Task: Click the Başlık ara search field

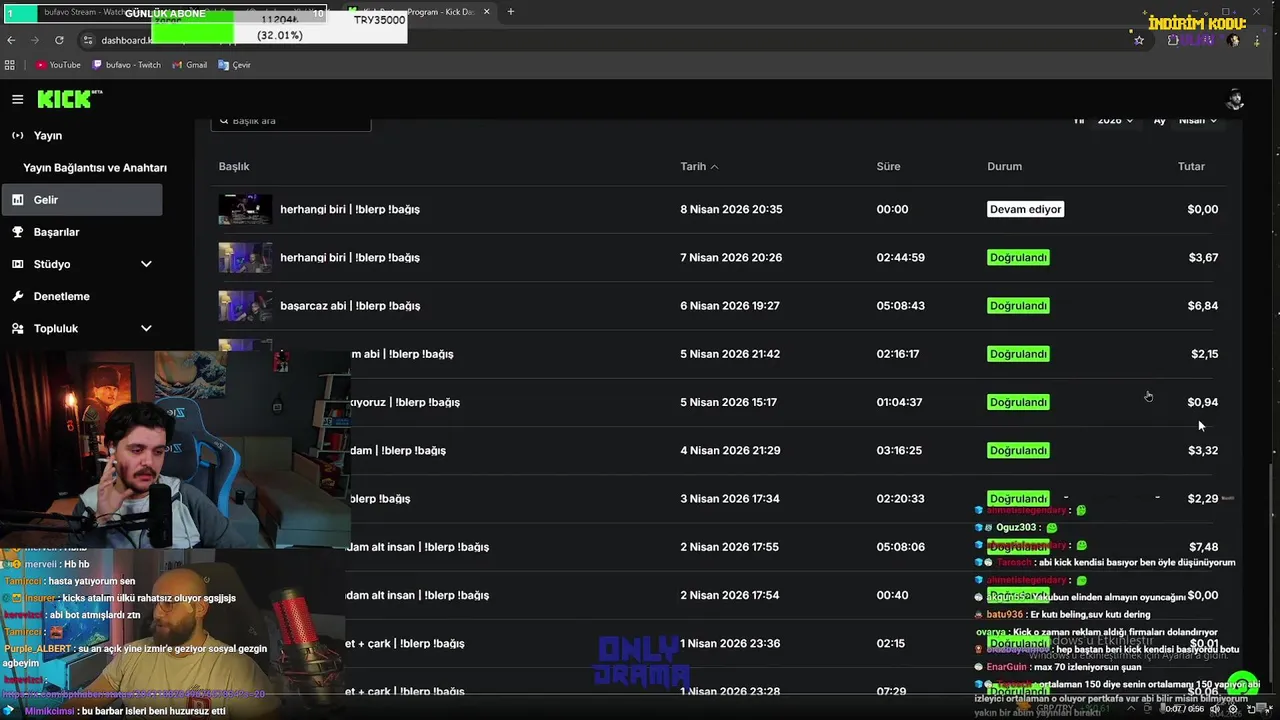Action: [x=291, y=121]
